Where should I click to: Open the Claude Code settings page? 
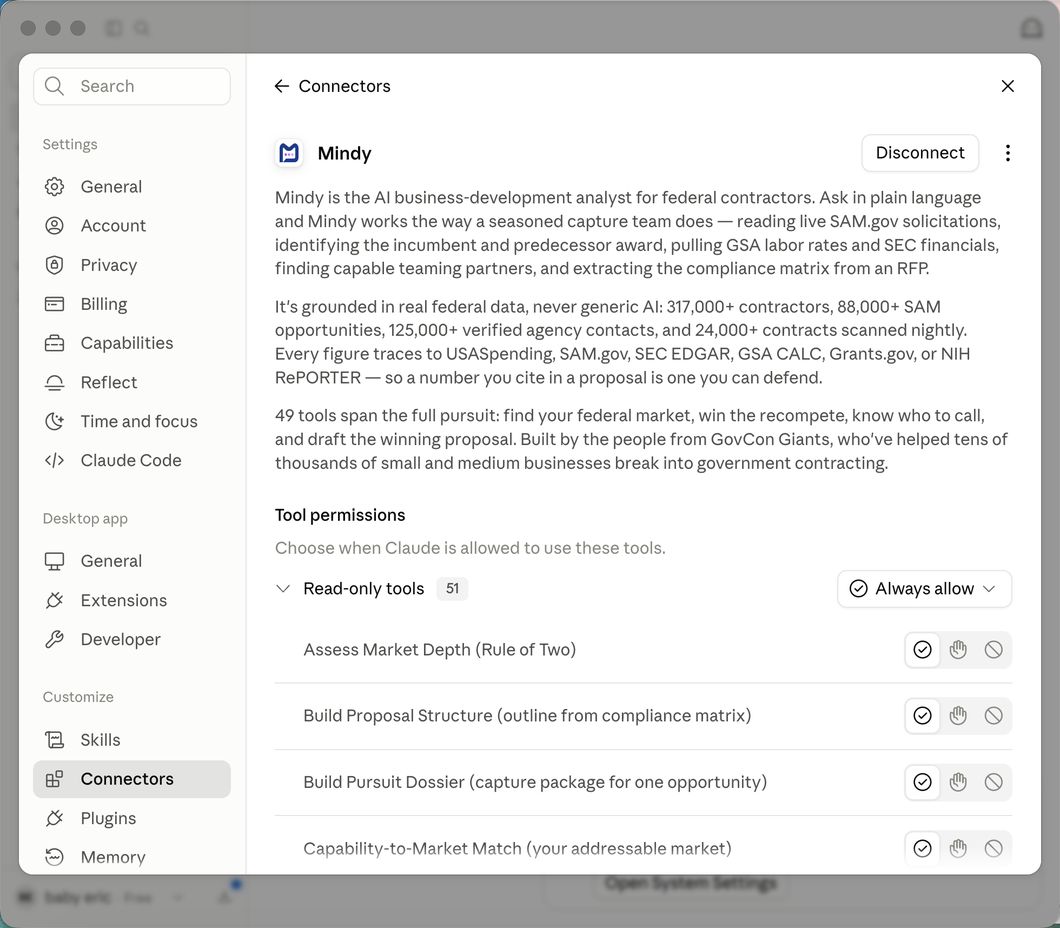pyautogui.click(x=132, y=460)
